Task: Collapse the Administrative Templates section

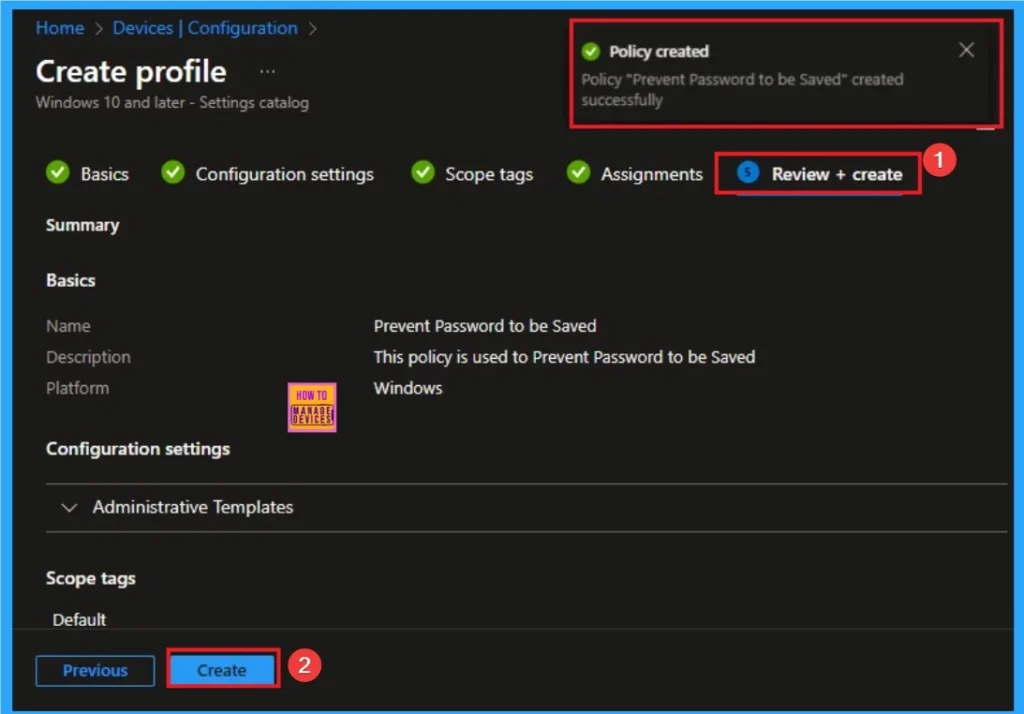Action: point(69,507)
